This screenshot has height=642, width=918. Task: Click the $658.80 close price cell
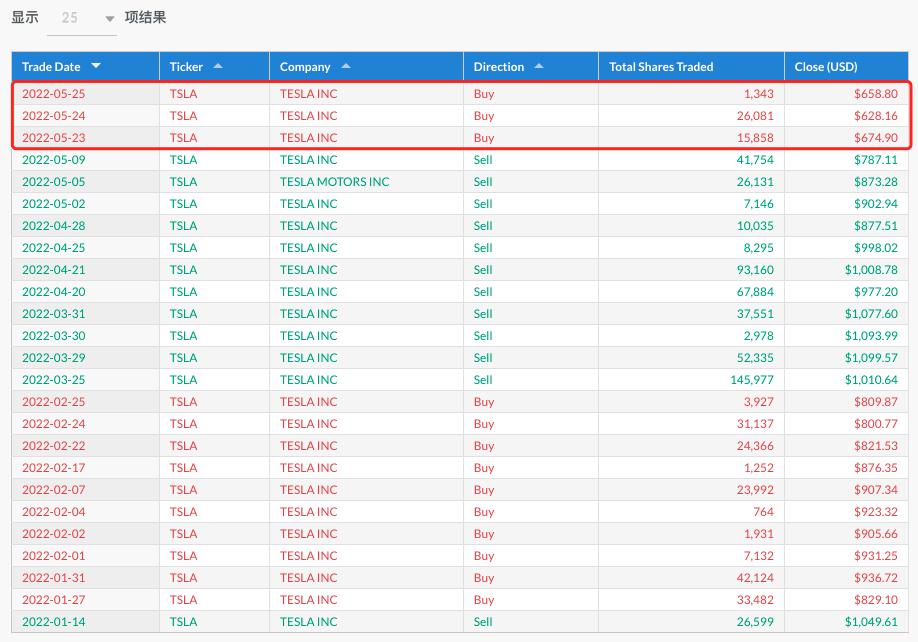[874, 94]
